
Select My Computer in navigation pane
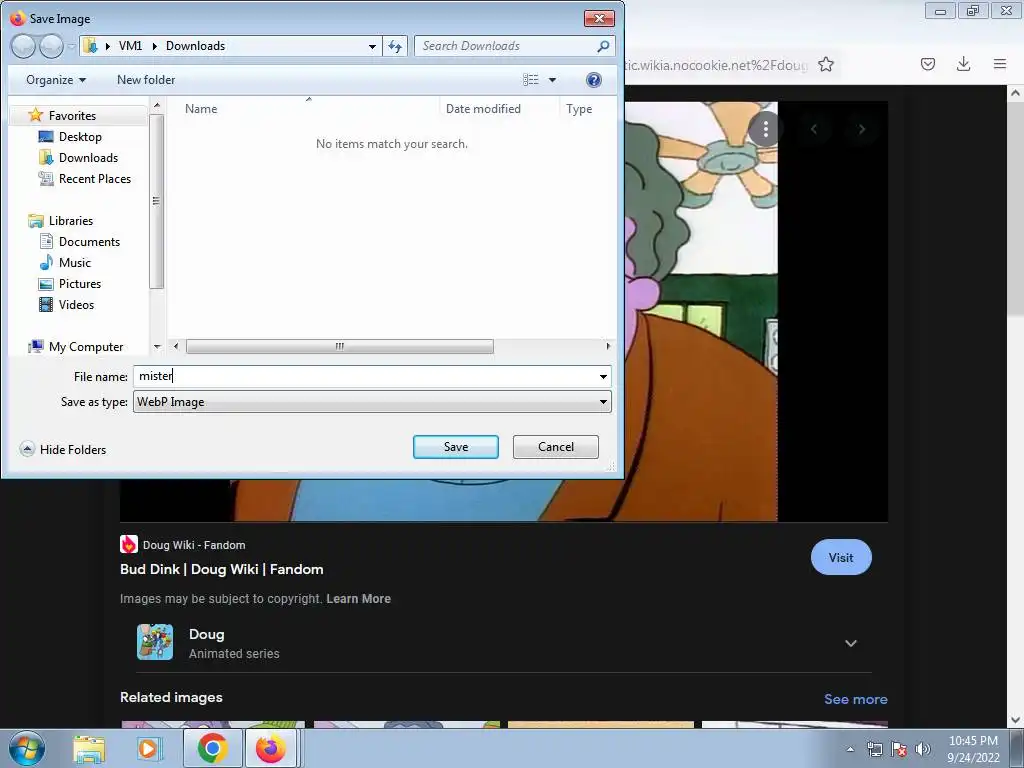[x=86, y=347]
